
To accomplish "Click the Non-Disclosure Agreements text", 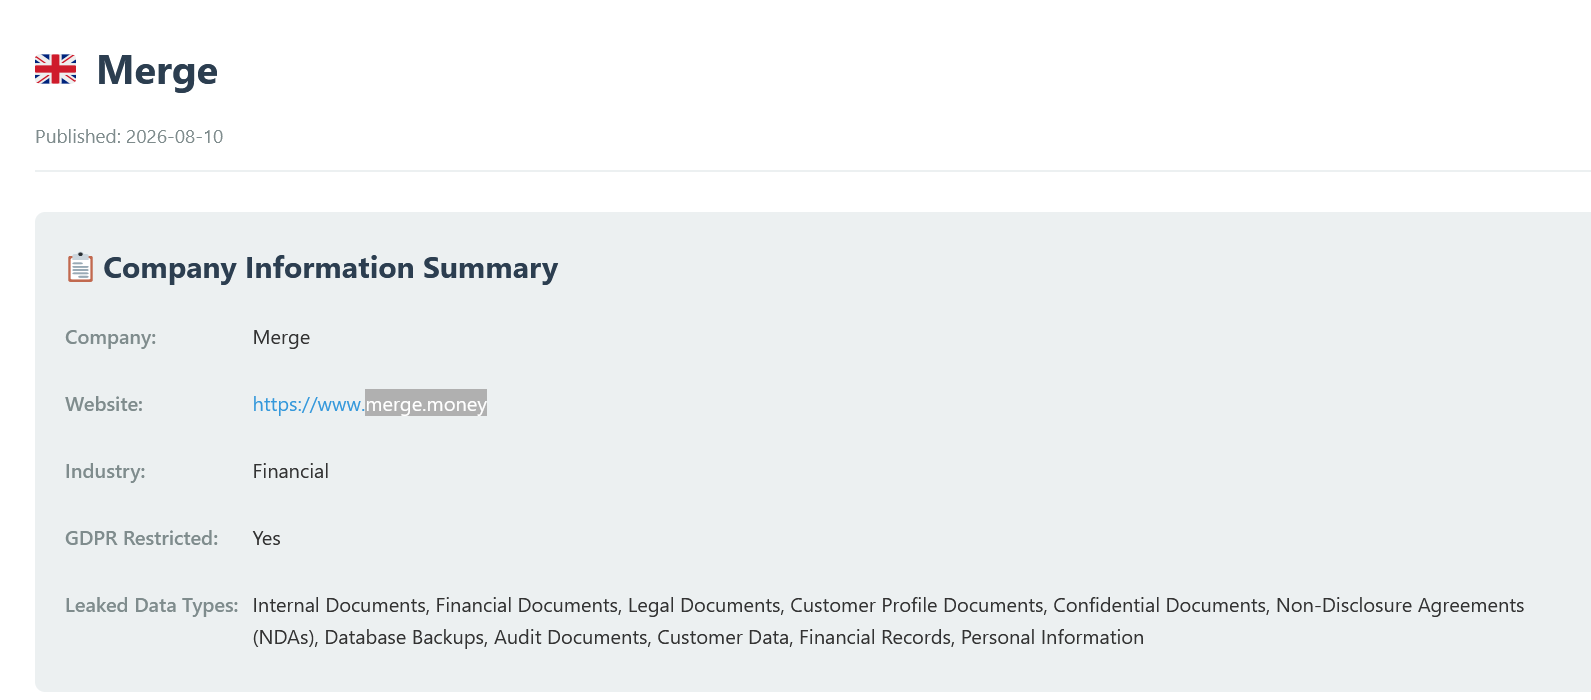I will [x=1400, y=605].
